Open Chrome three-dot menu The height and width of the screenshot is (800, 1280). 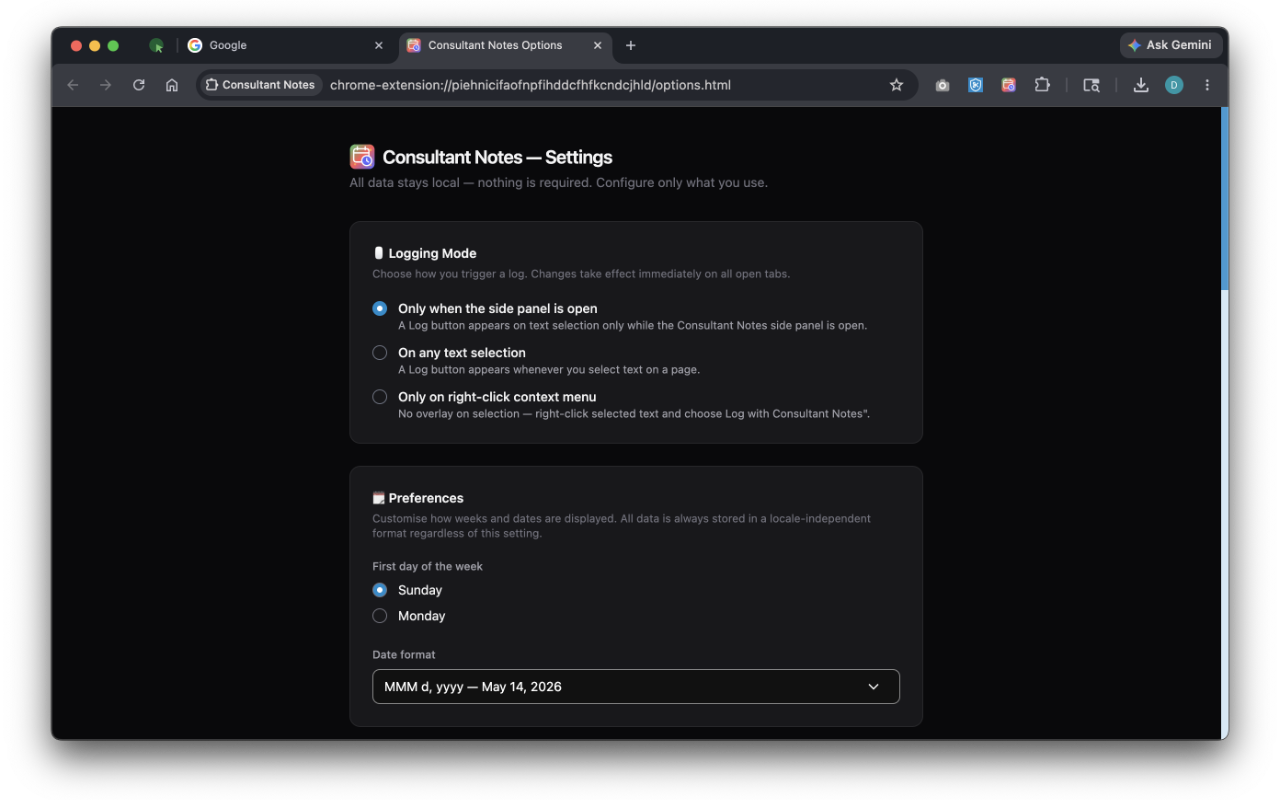[1207, 85]
